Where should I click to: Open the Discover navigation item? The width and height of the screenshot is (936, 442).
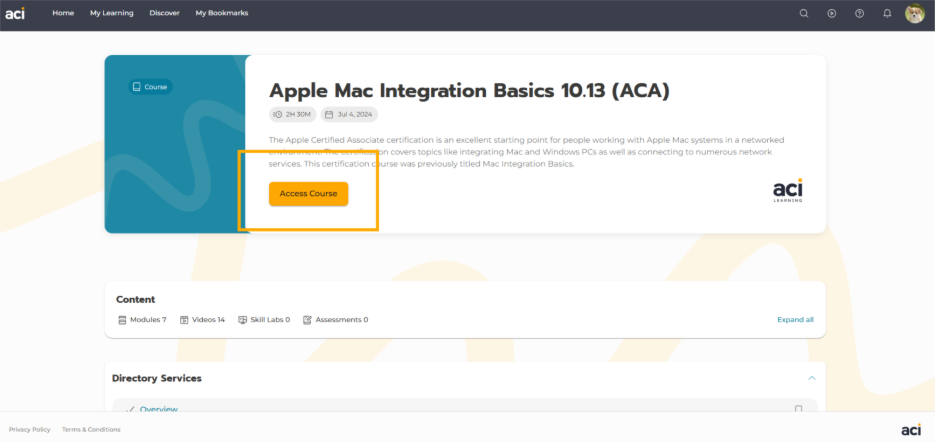point(164,13)
